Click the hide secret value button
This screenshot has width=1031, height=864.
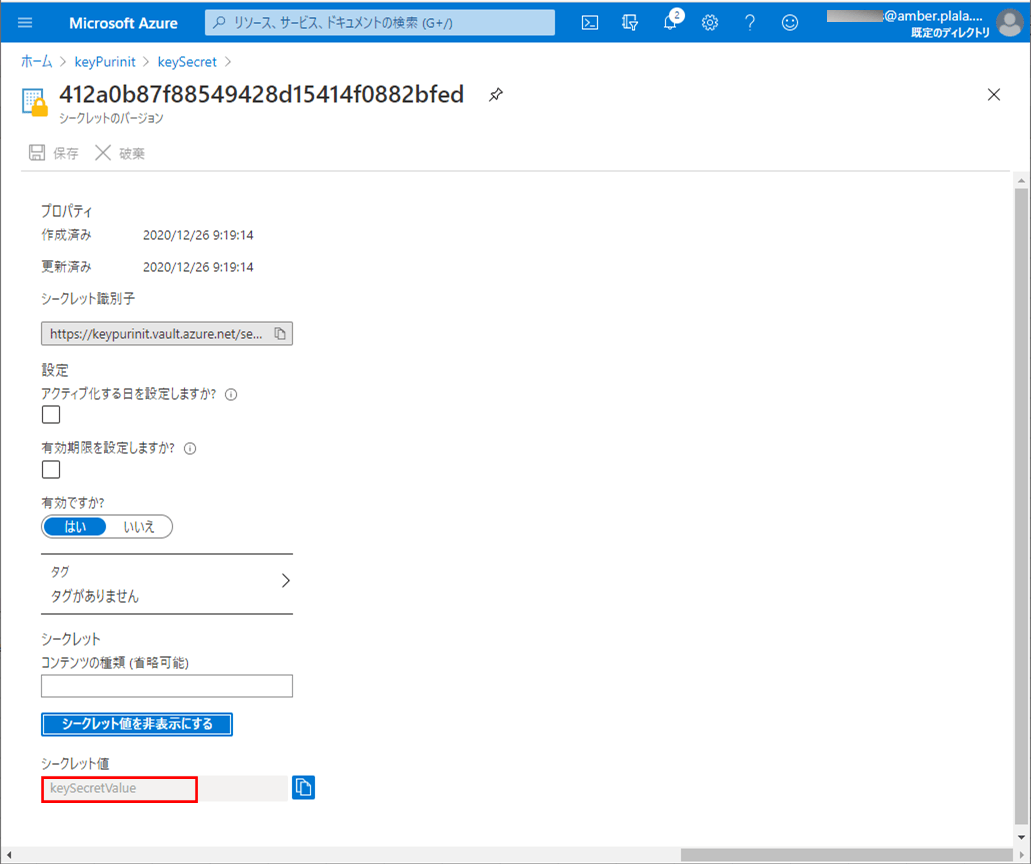(x=137, y=724)
